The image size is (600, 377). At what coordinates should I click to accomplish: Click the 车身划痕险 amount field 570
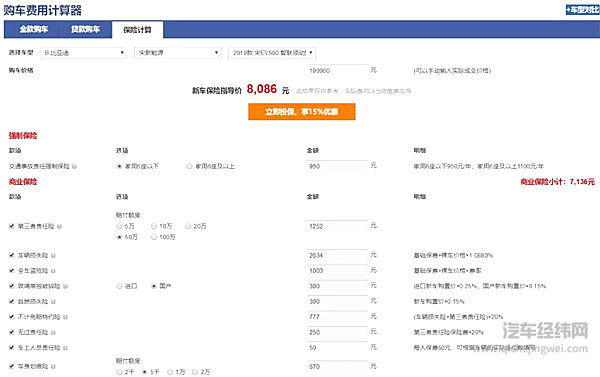click(x=337, y=366)
